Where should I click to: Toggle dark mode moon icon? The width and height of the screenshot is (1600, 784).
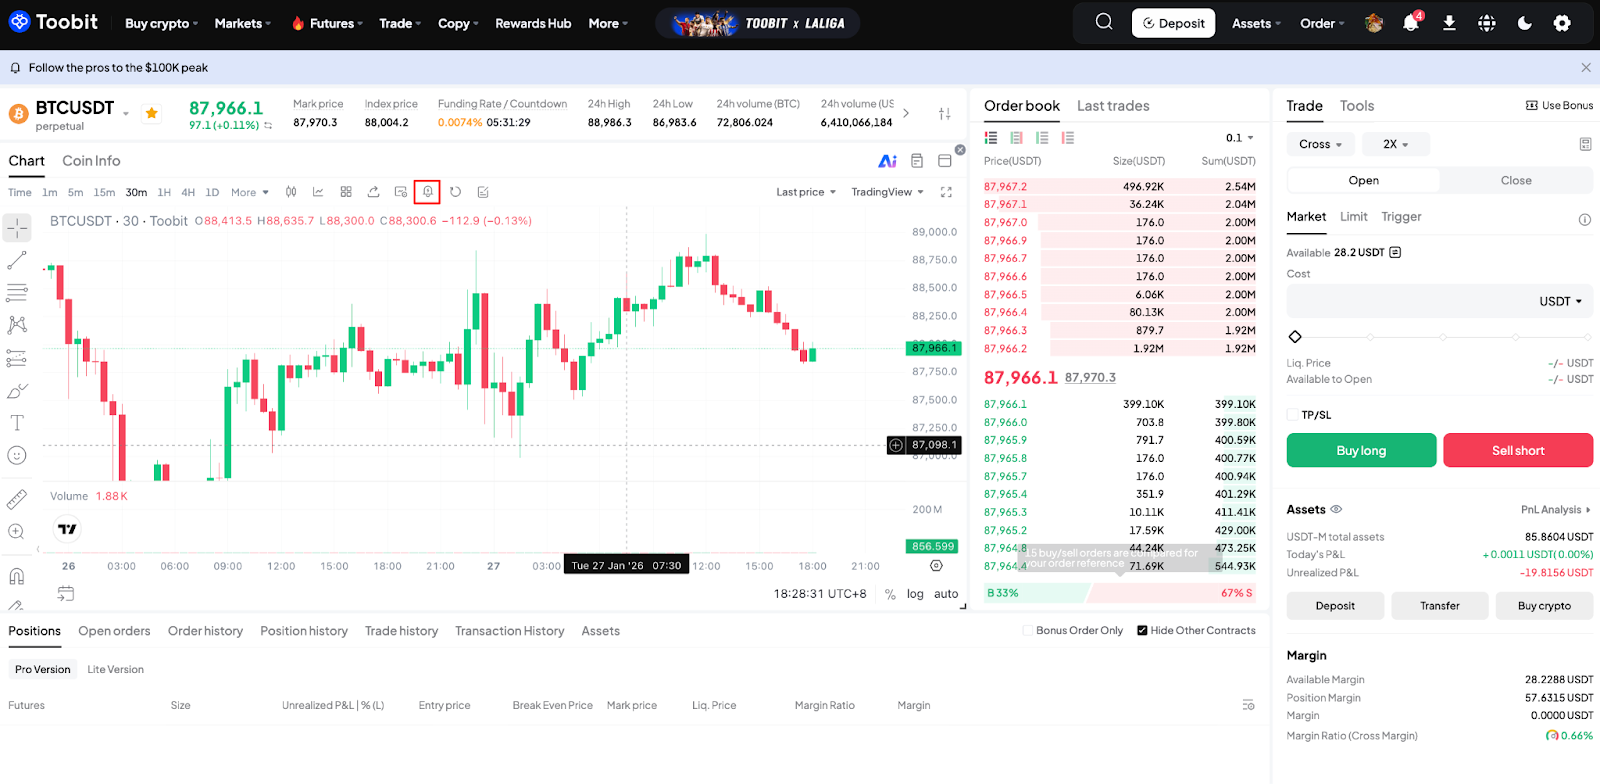1525,23
